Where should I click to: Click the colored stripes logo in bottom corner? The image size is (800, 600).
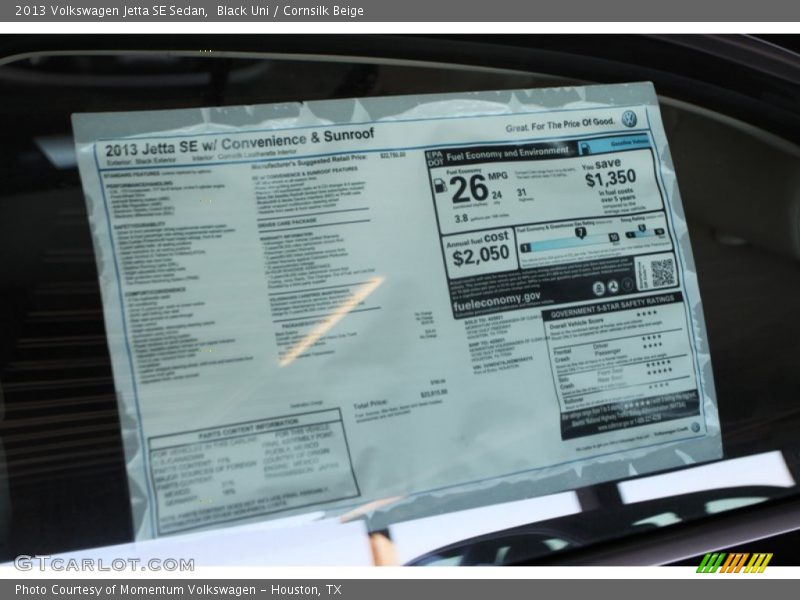734,562
